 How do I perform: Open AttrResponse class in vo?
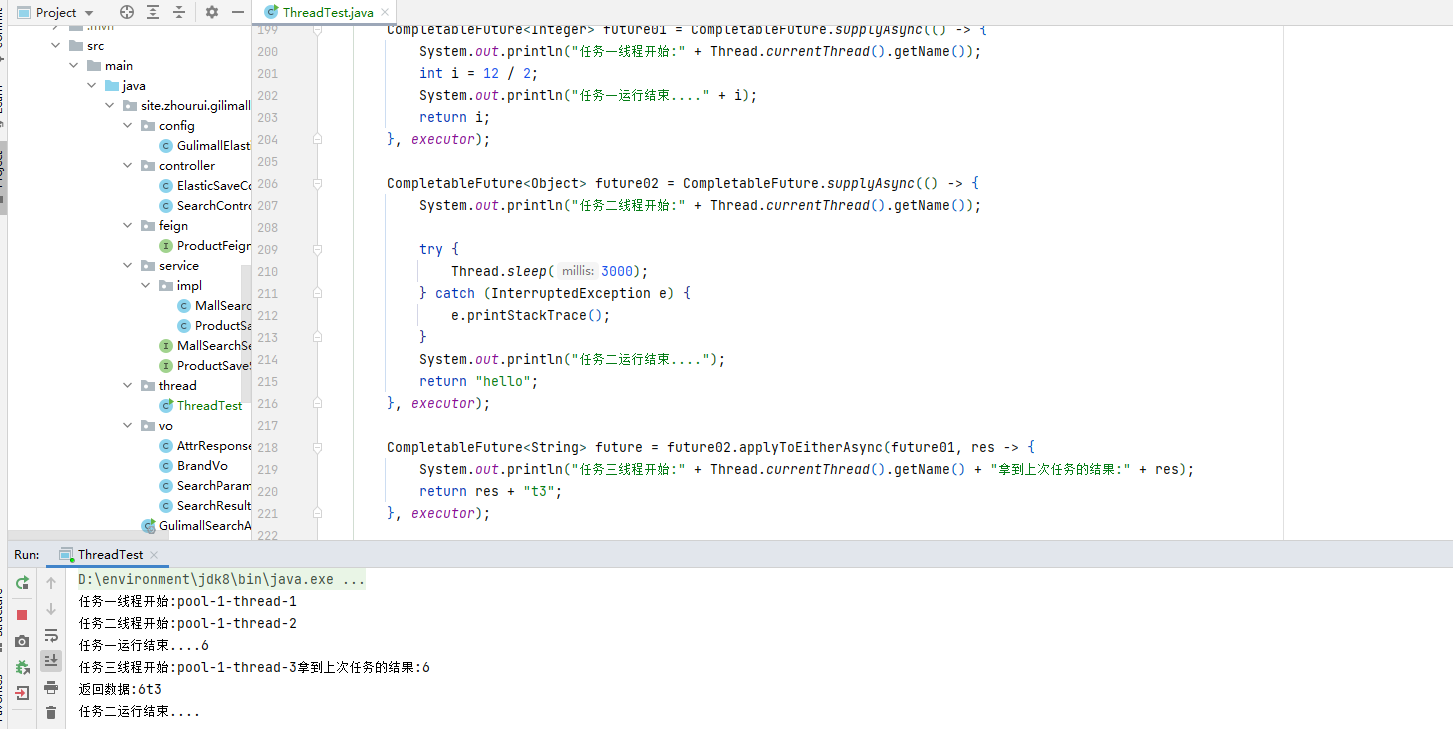(205, 445)
